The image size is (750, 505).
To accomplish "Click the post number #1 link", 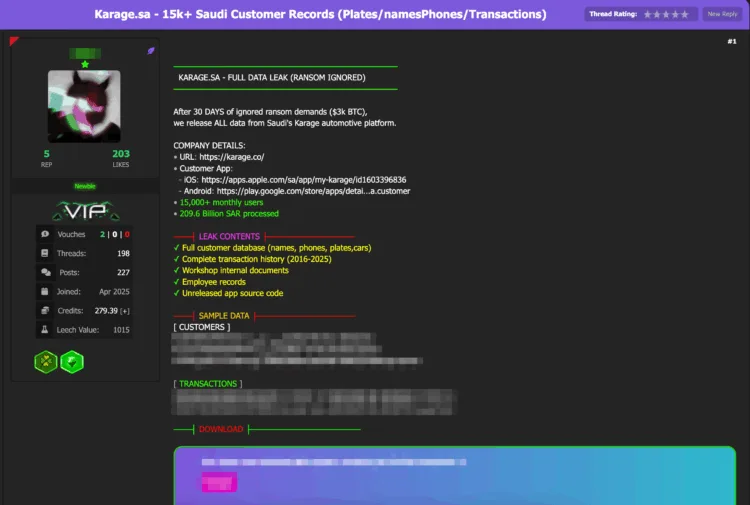I will click(x=732, y=42).
